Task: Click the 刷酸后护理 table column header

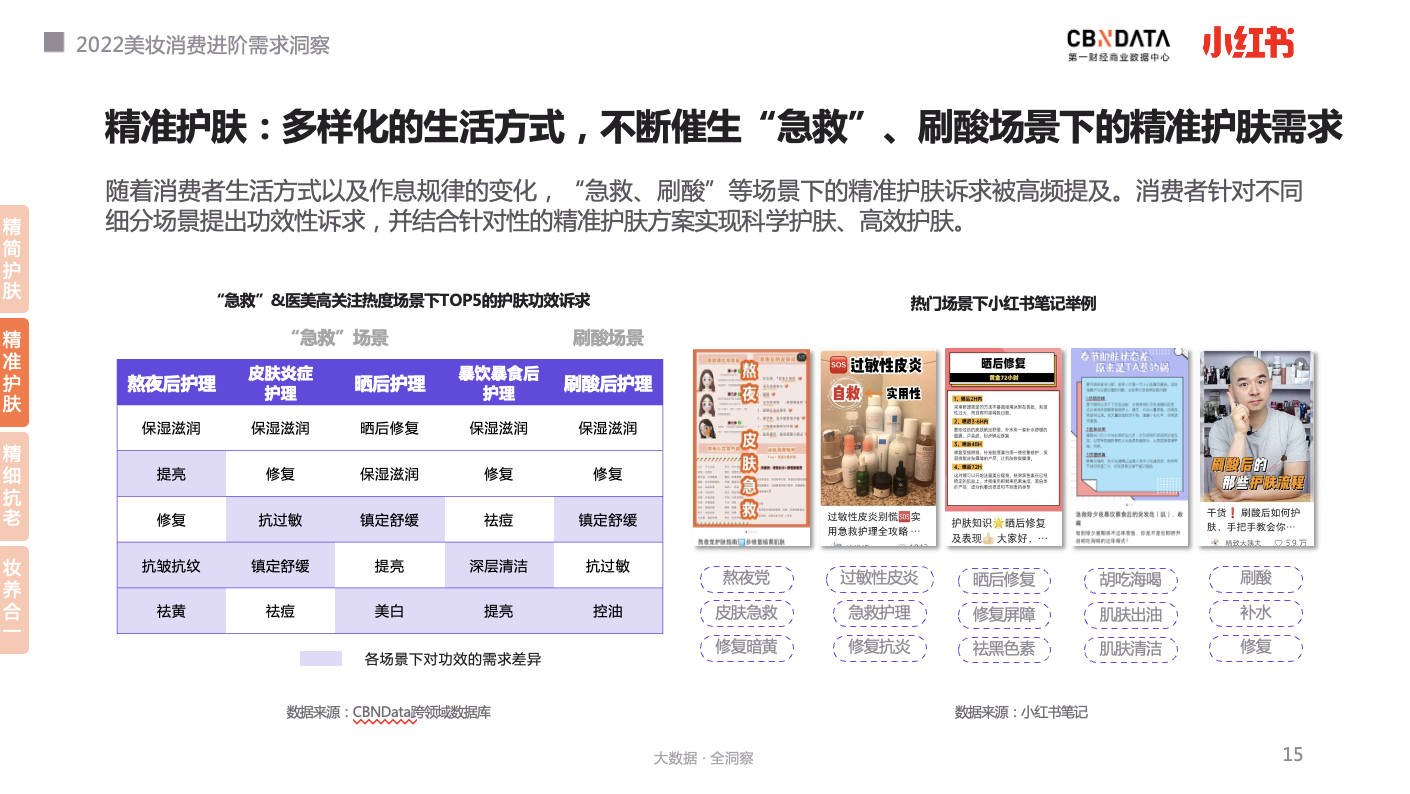Action: click(608, 383)
